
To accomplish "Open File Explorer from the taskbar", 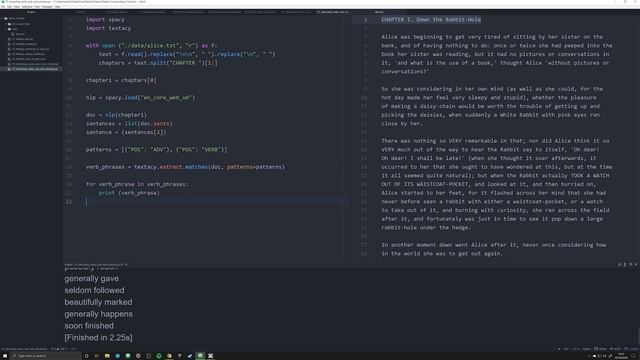I will tap(107, 356).
